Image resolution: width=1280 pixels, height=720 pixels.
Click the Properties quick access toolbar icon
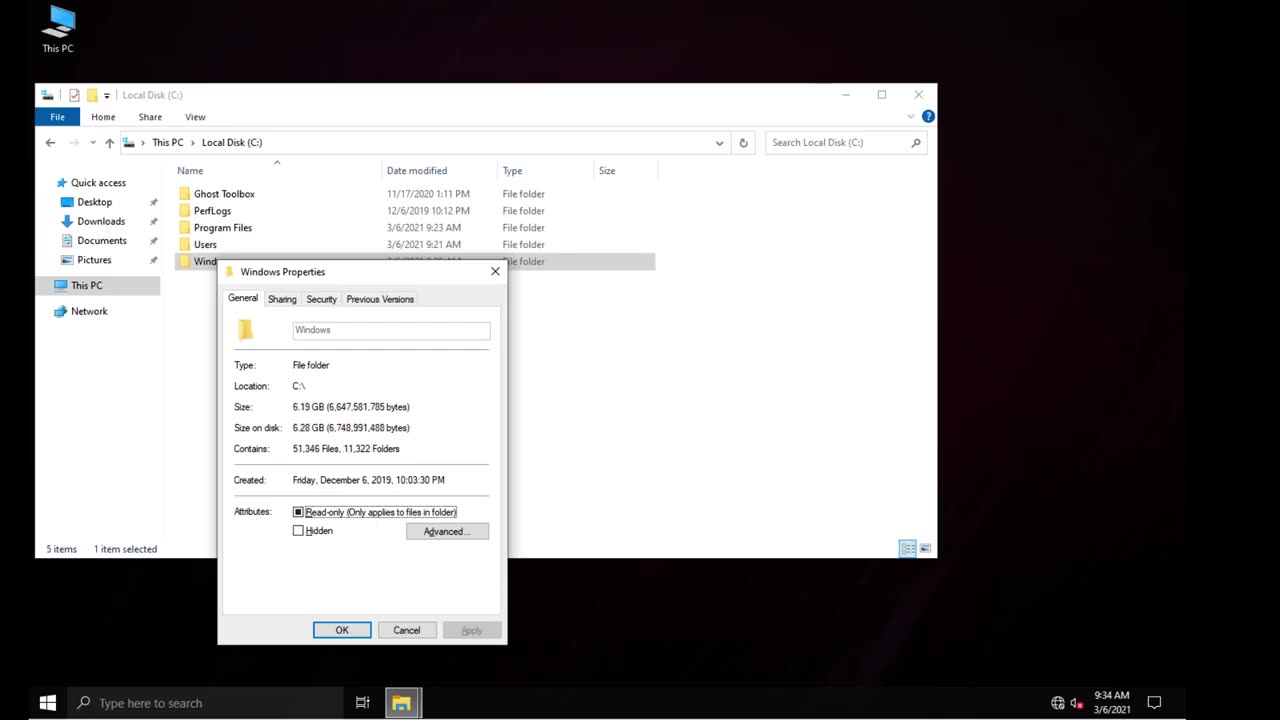[x=74, y=95]
